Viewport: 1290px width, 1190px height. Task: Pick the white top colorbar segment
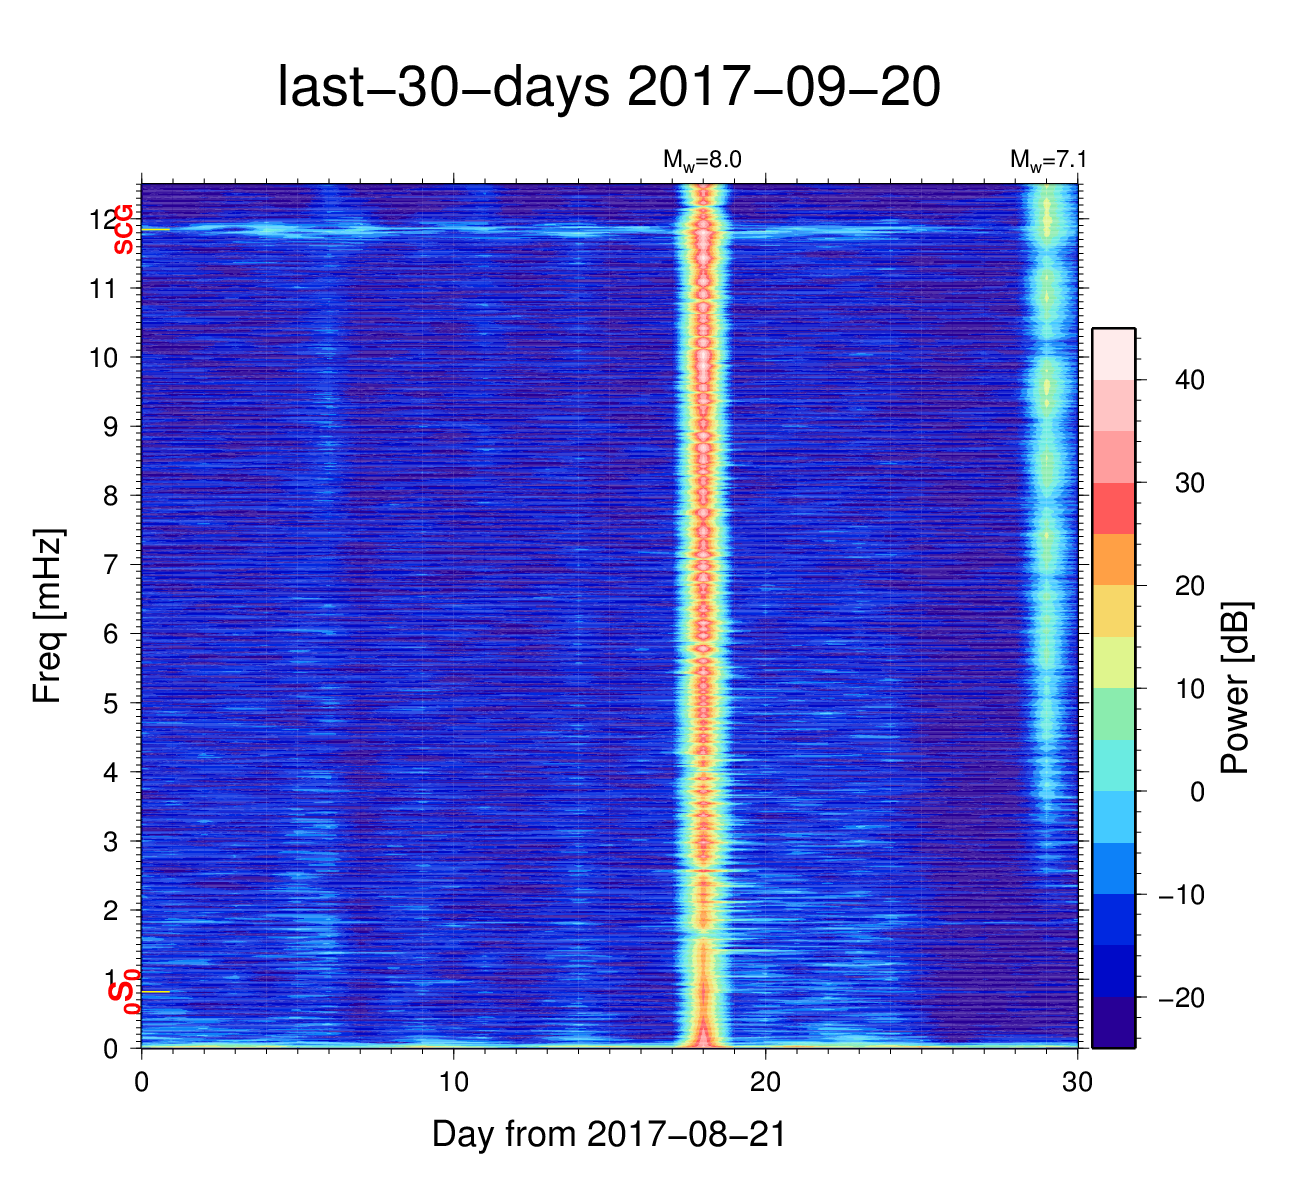pos(1113,353)
